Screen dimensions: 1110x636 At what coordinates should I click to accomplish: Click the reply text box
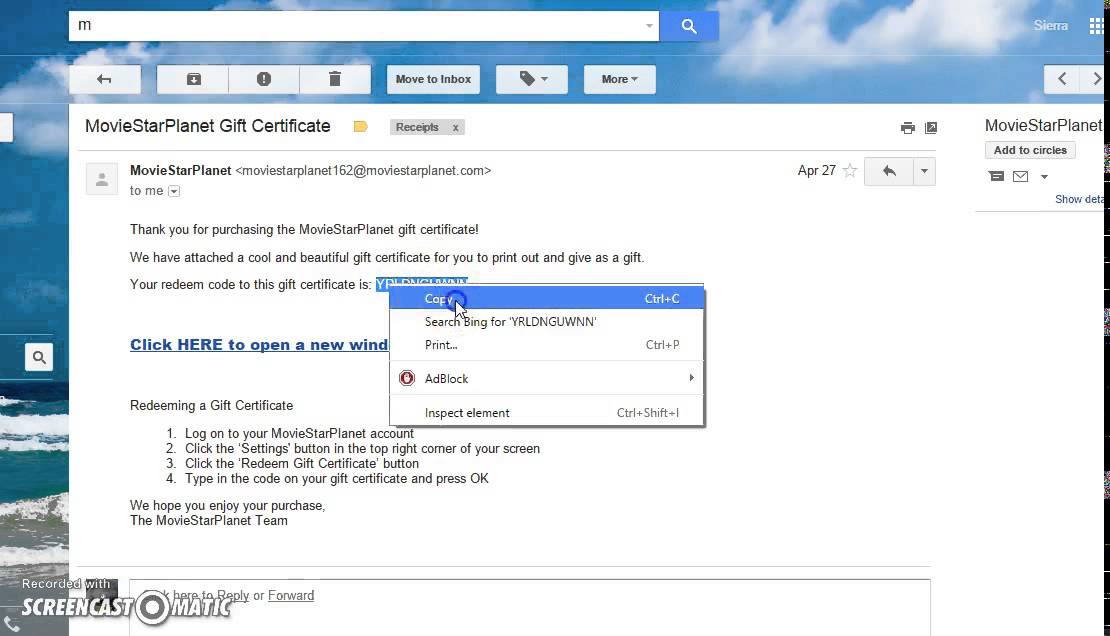pos(530,607)
